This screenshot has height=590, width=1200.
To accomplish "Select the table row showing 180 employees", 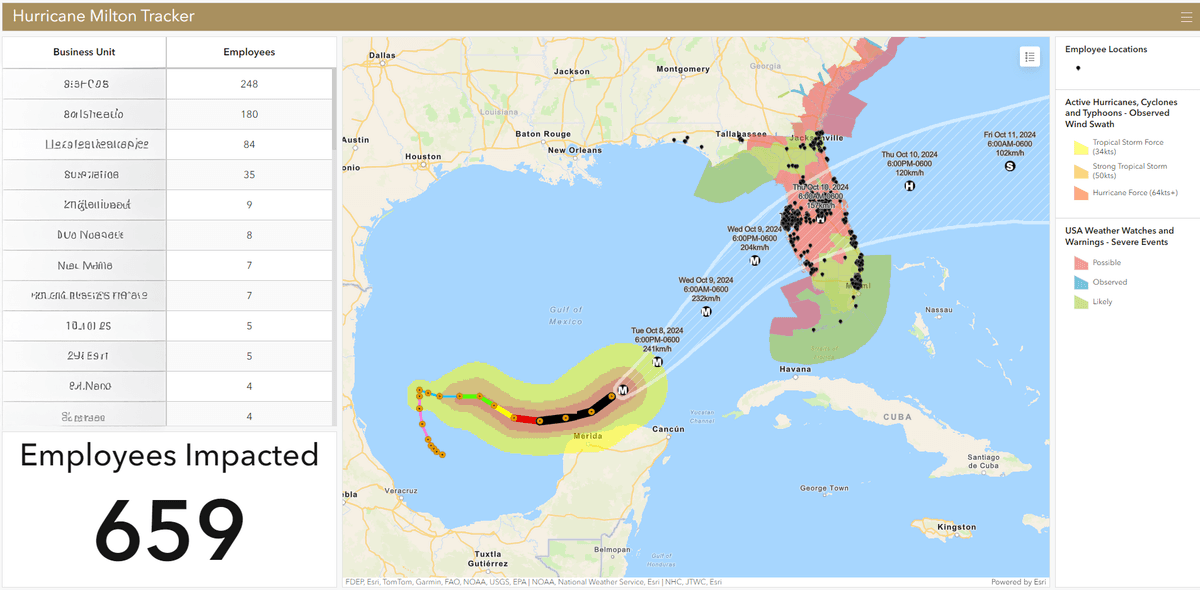I will pos(168,114).
